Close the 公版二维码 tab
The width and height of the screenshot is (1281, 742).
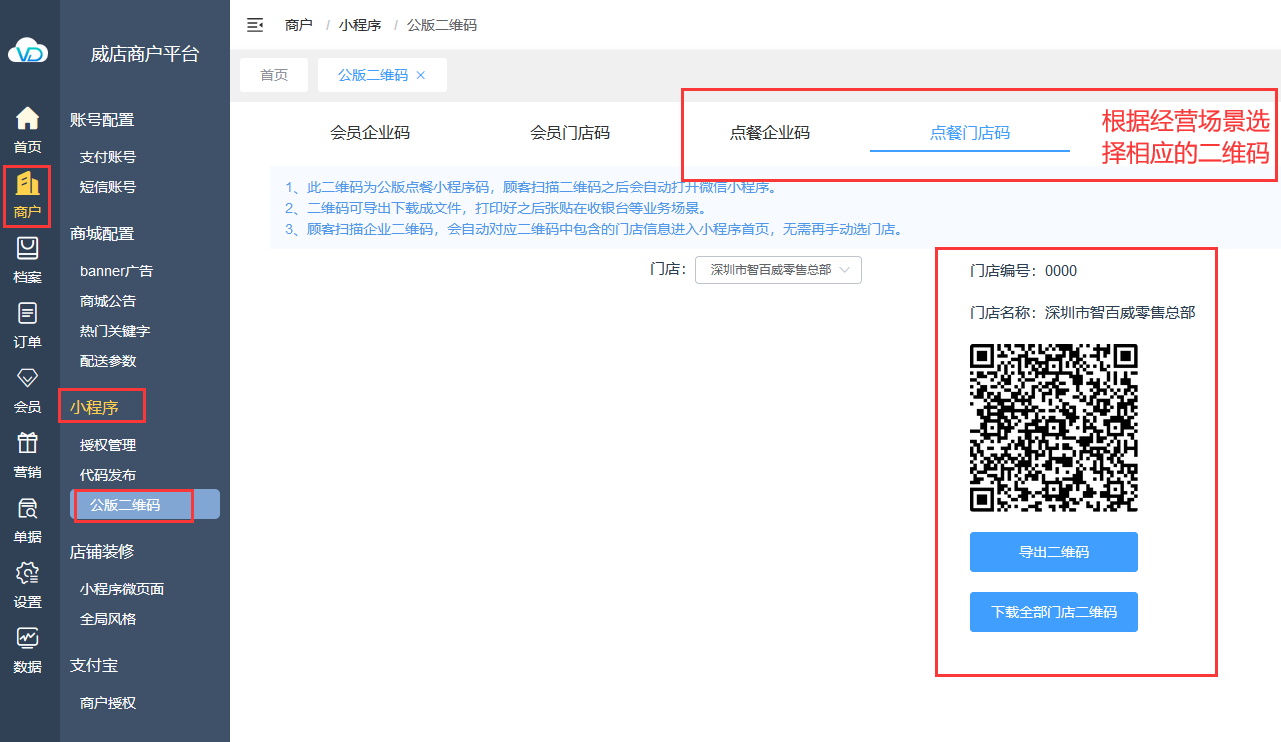[x=421, y=75]
